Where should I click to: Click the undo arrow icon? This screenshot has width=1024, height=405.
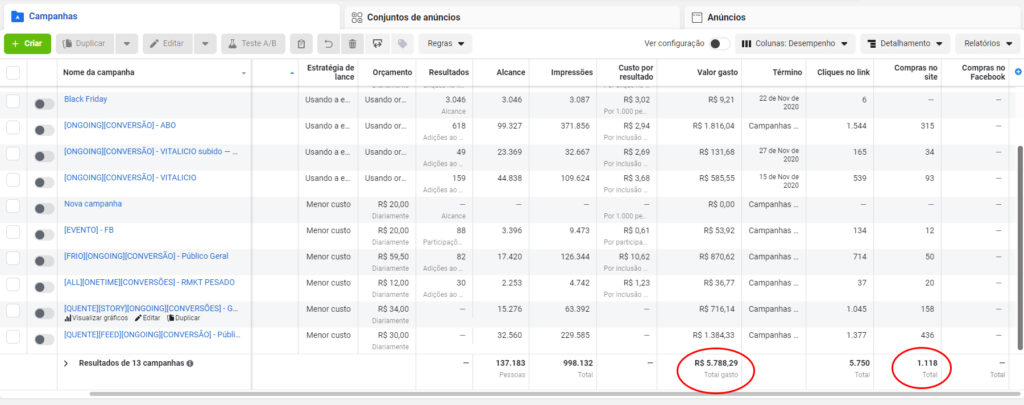[329, 44]
